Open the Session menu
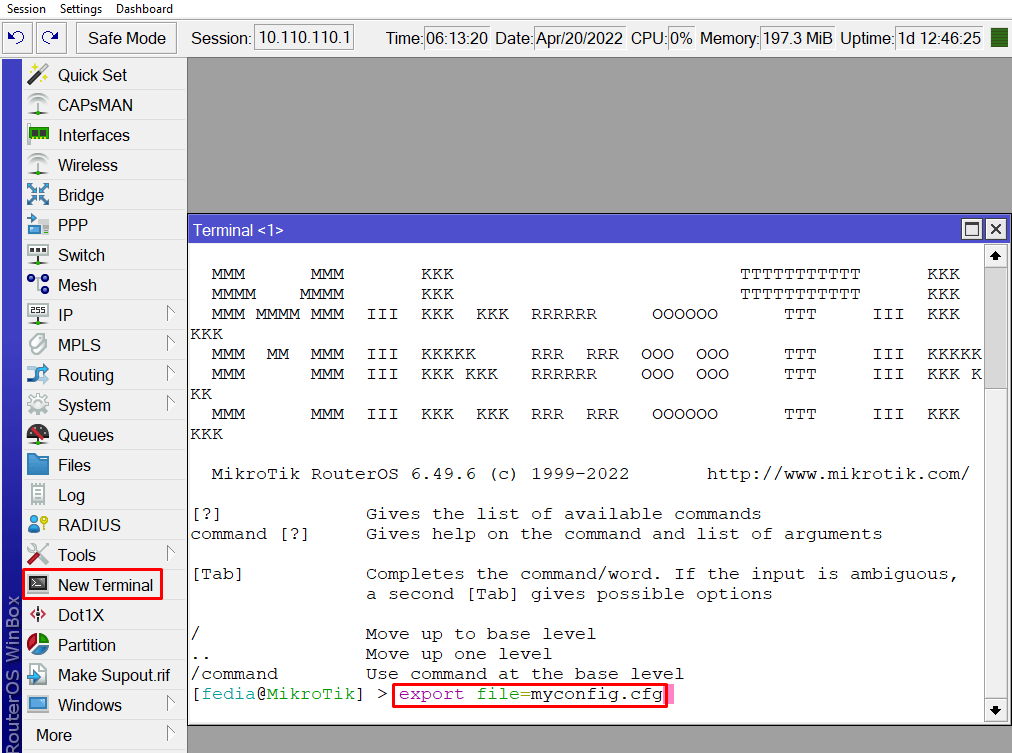1012x753 pixels. coord(26,8)
